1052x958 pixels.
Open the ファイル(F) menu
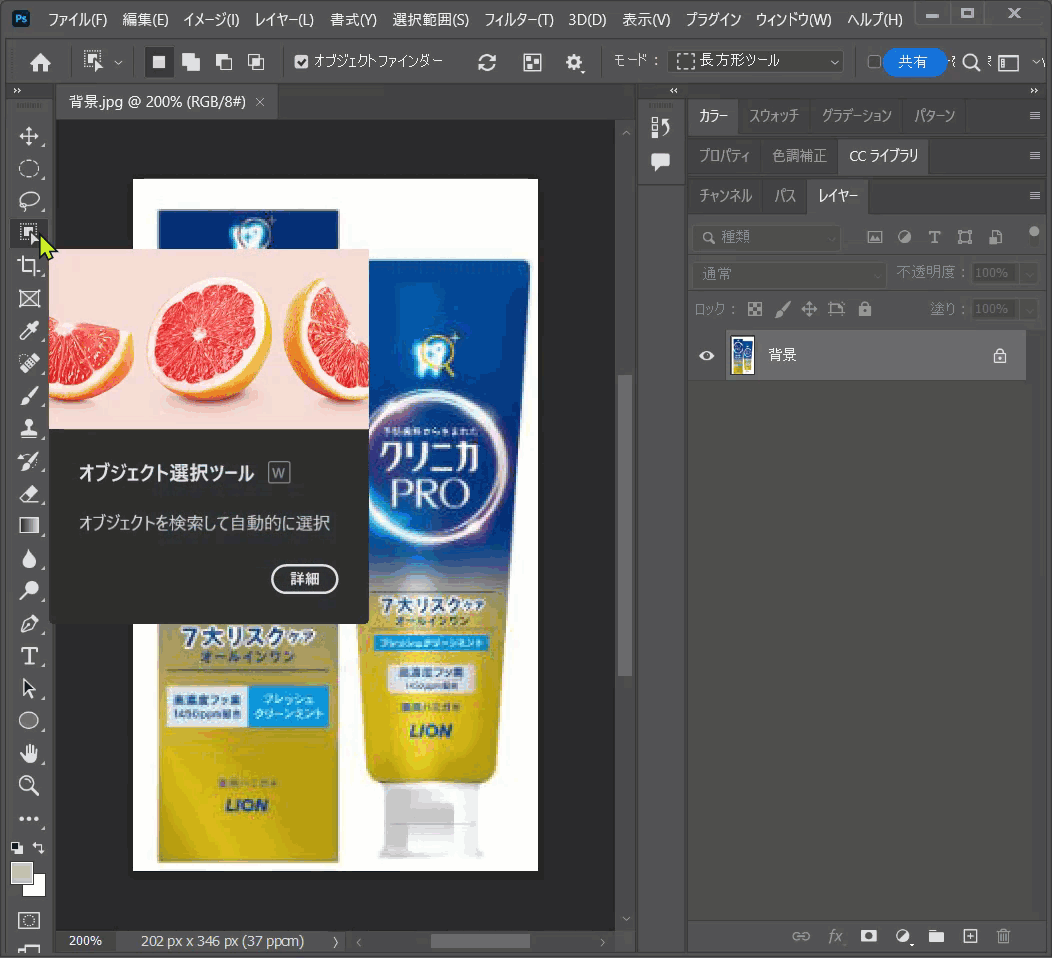coord(77,19)
